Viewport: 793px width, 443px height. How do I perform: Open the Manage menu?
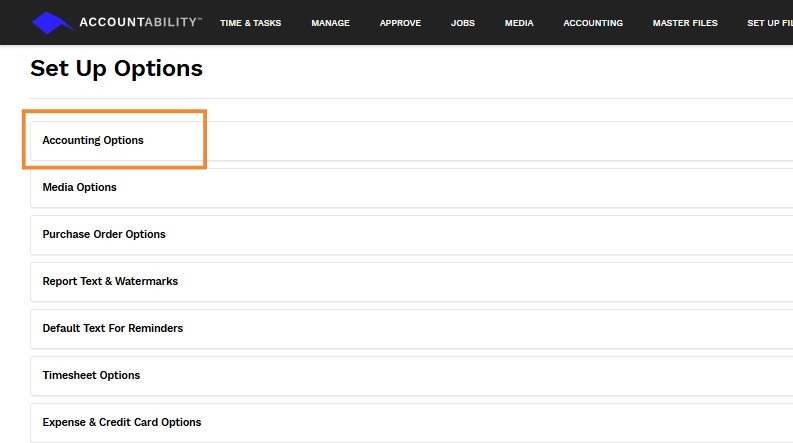[330, 23]
